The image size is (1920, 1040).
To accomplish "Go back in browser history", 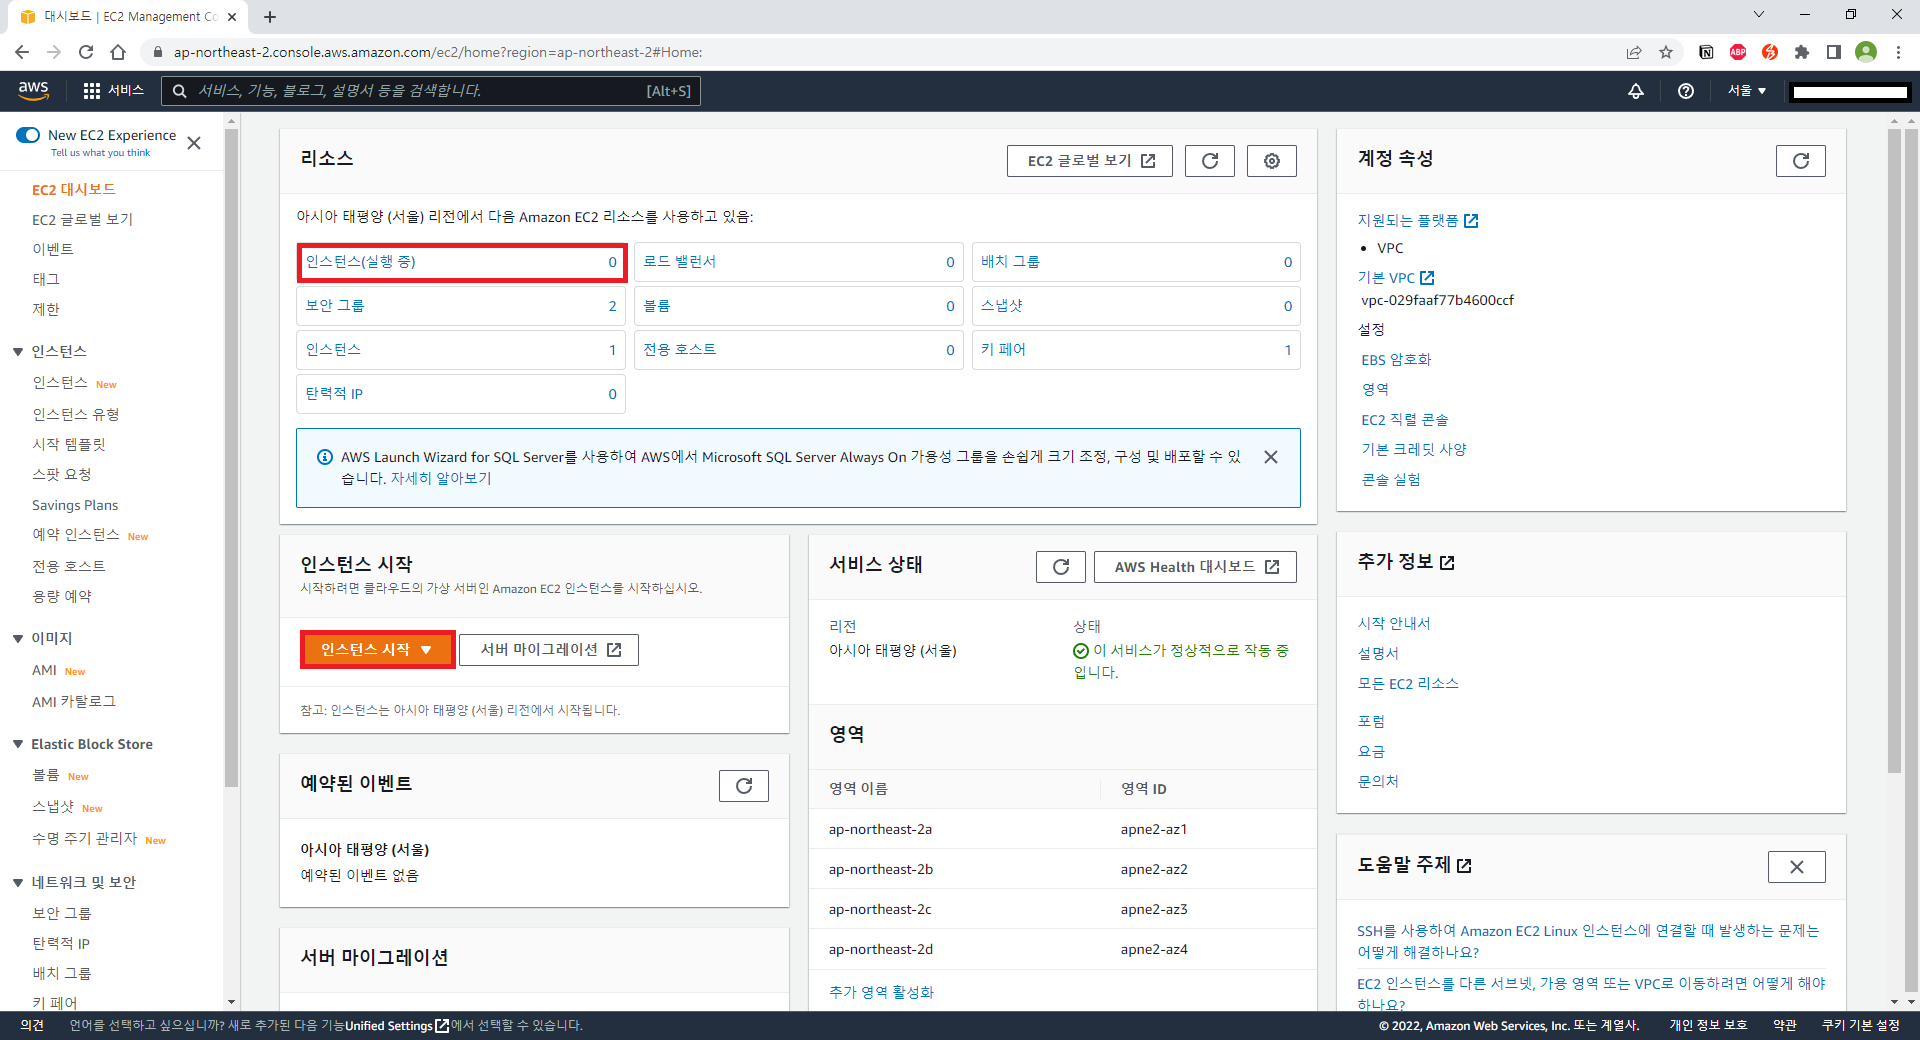I will pos(22,52).
